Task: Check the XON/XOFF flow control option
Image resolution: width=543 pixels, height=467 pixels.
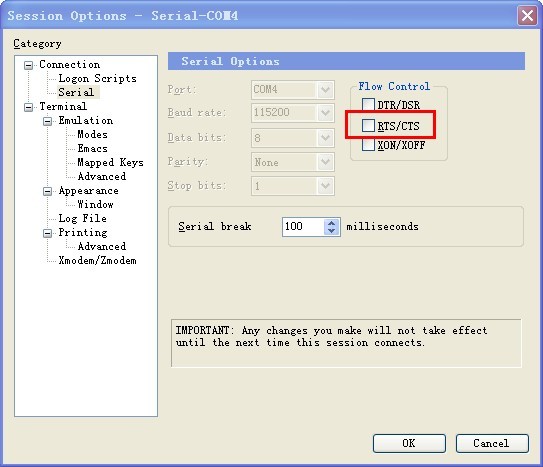Action: point(368,145)
